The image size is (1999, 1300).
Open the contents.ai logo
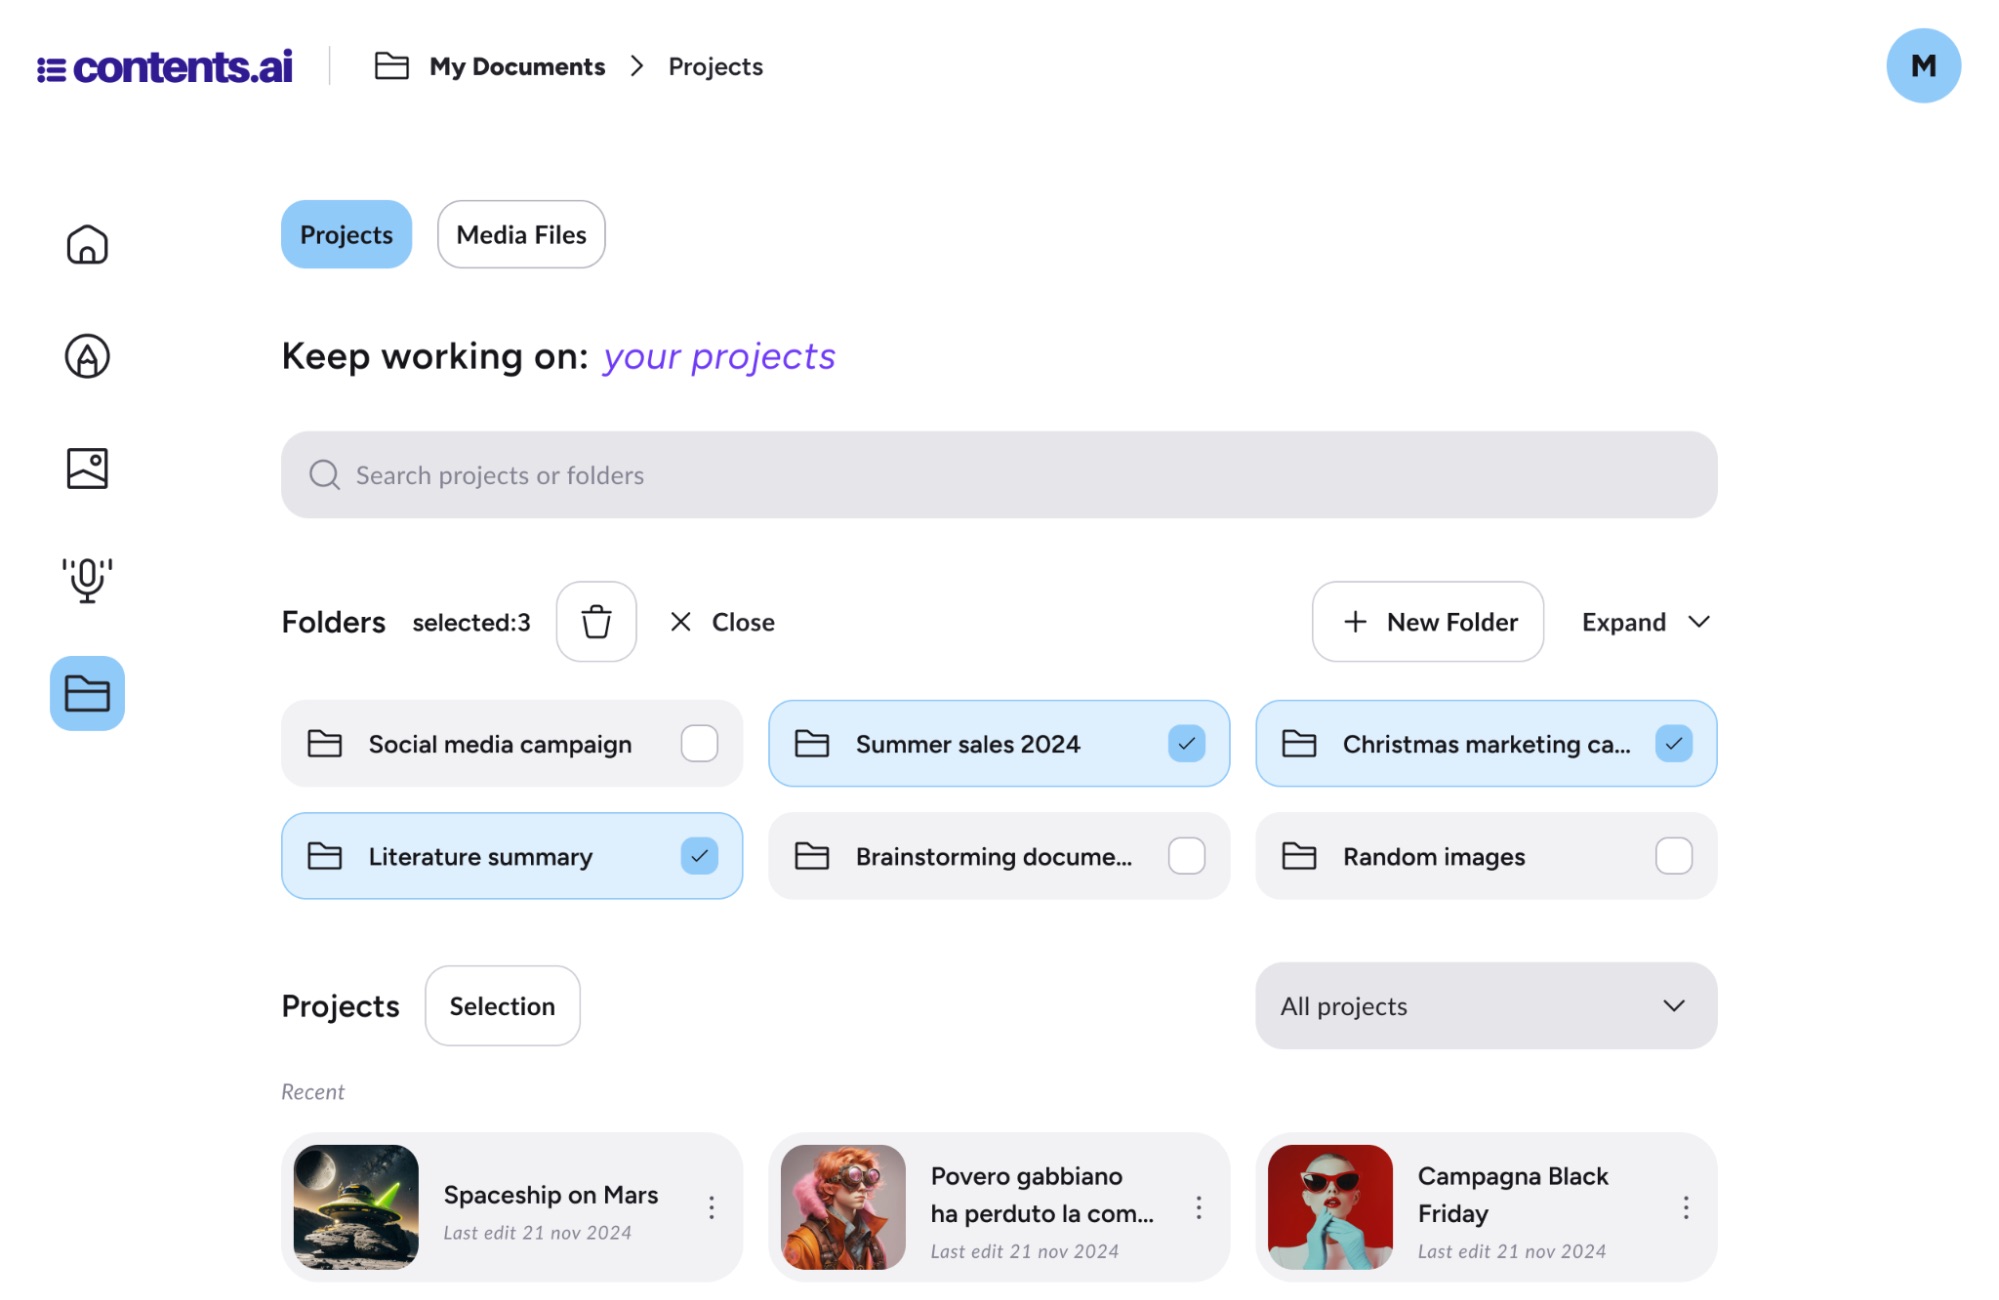click(166, 66)
